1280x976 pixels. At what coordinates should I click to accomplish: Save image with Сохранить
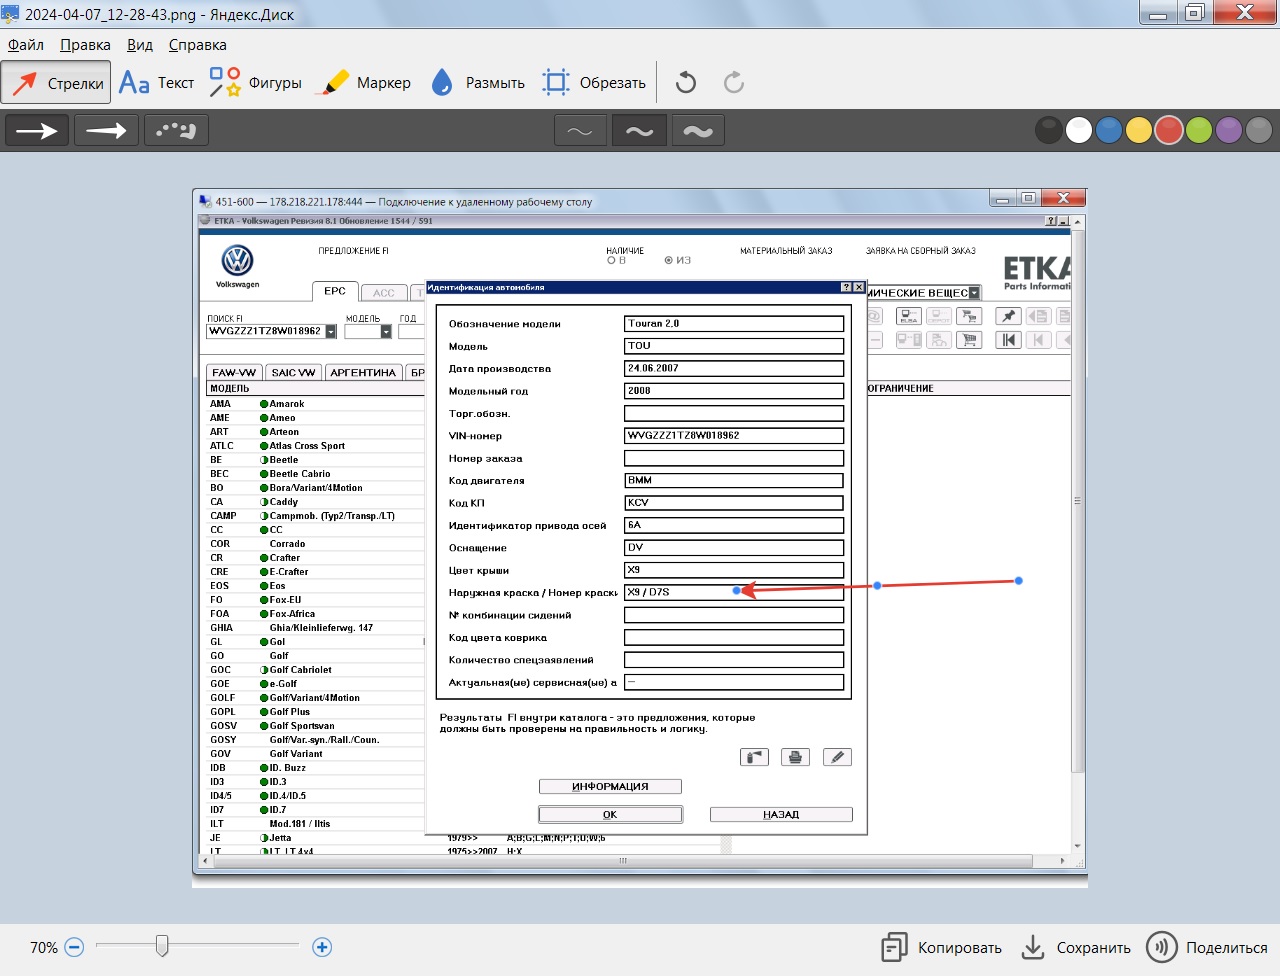click(1076, 947)
